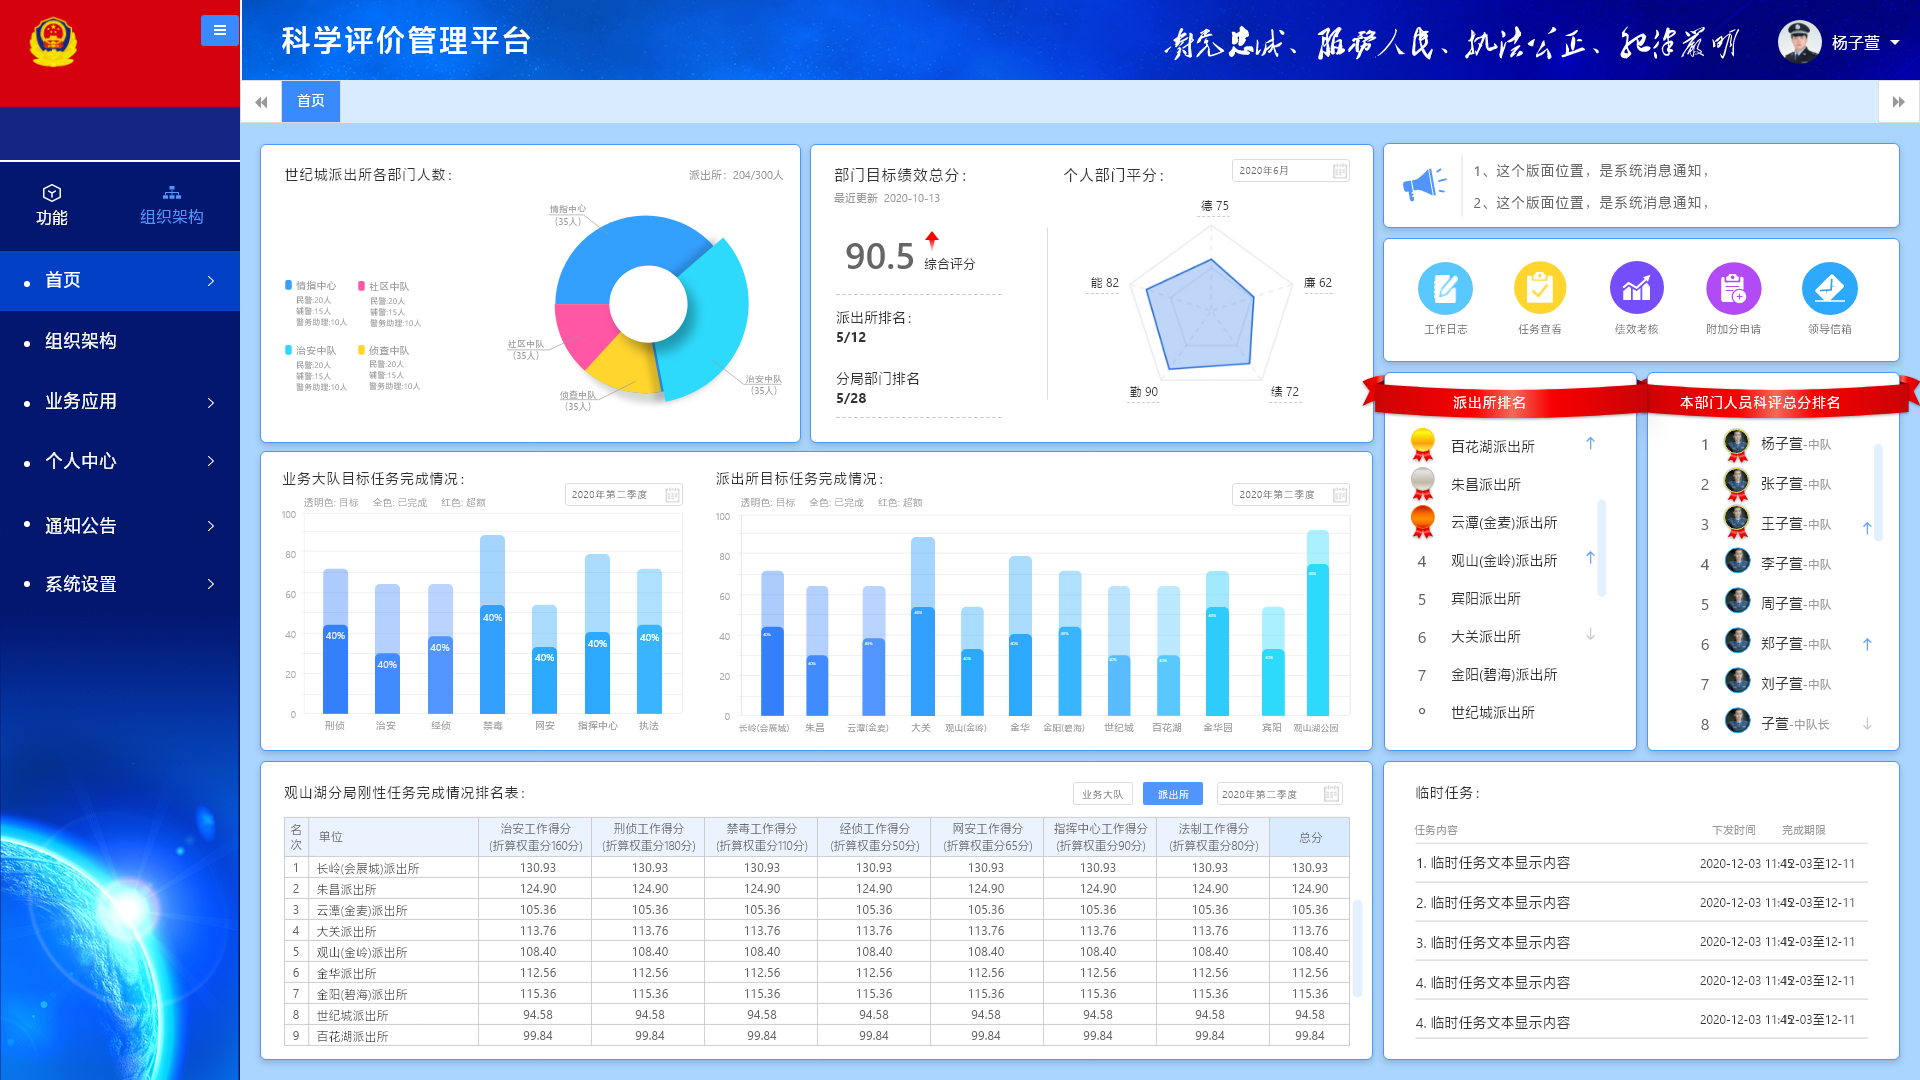
Task: Expand the 系统设置 sidebar chevron
Action: tap(211, 584)
